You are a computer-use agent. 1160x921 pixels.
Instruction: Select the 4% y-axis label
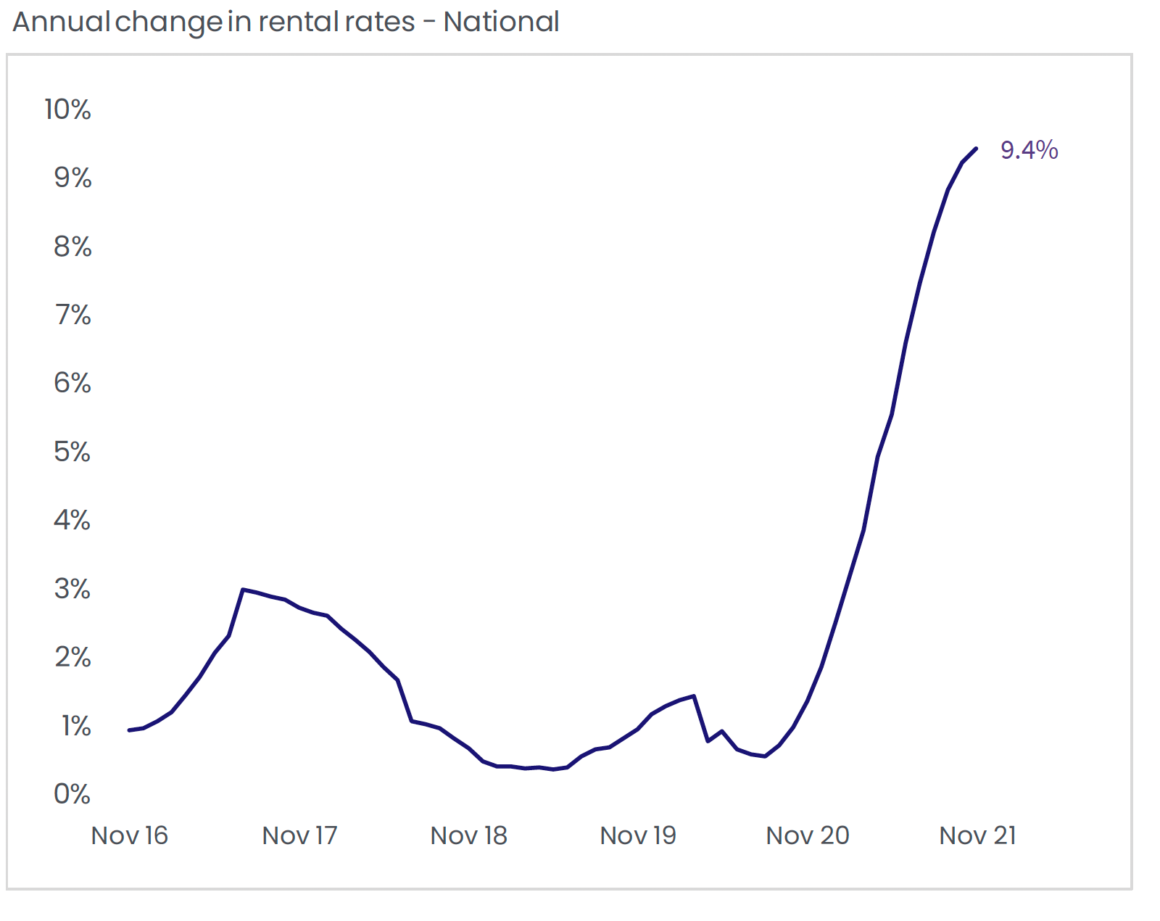coord(71,521)
